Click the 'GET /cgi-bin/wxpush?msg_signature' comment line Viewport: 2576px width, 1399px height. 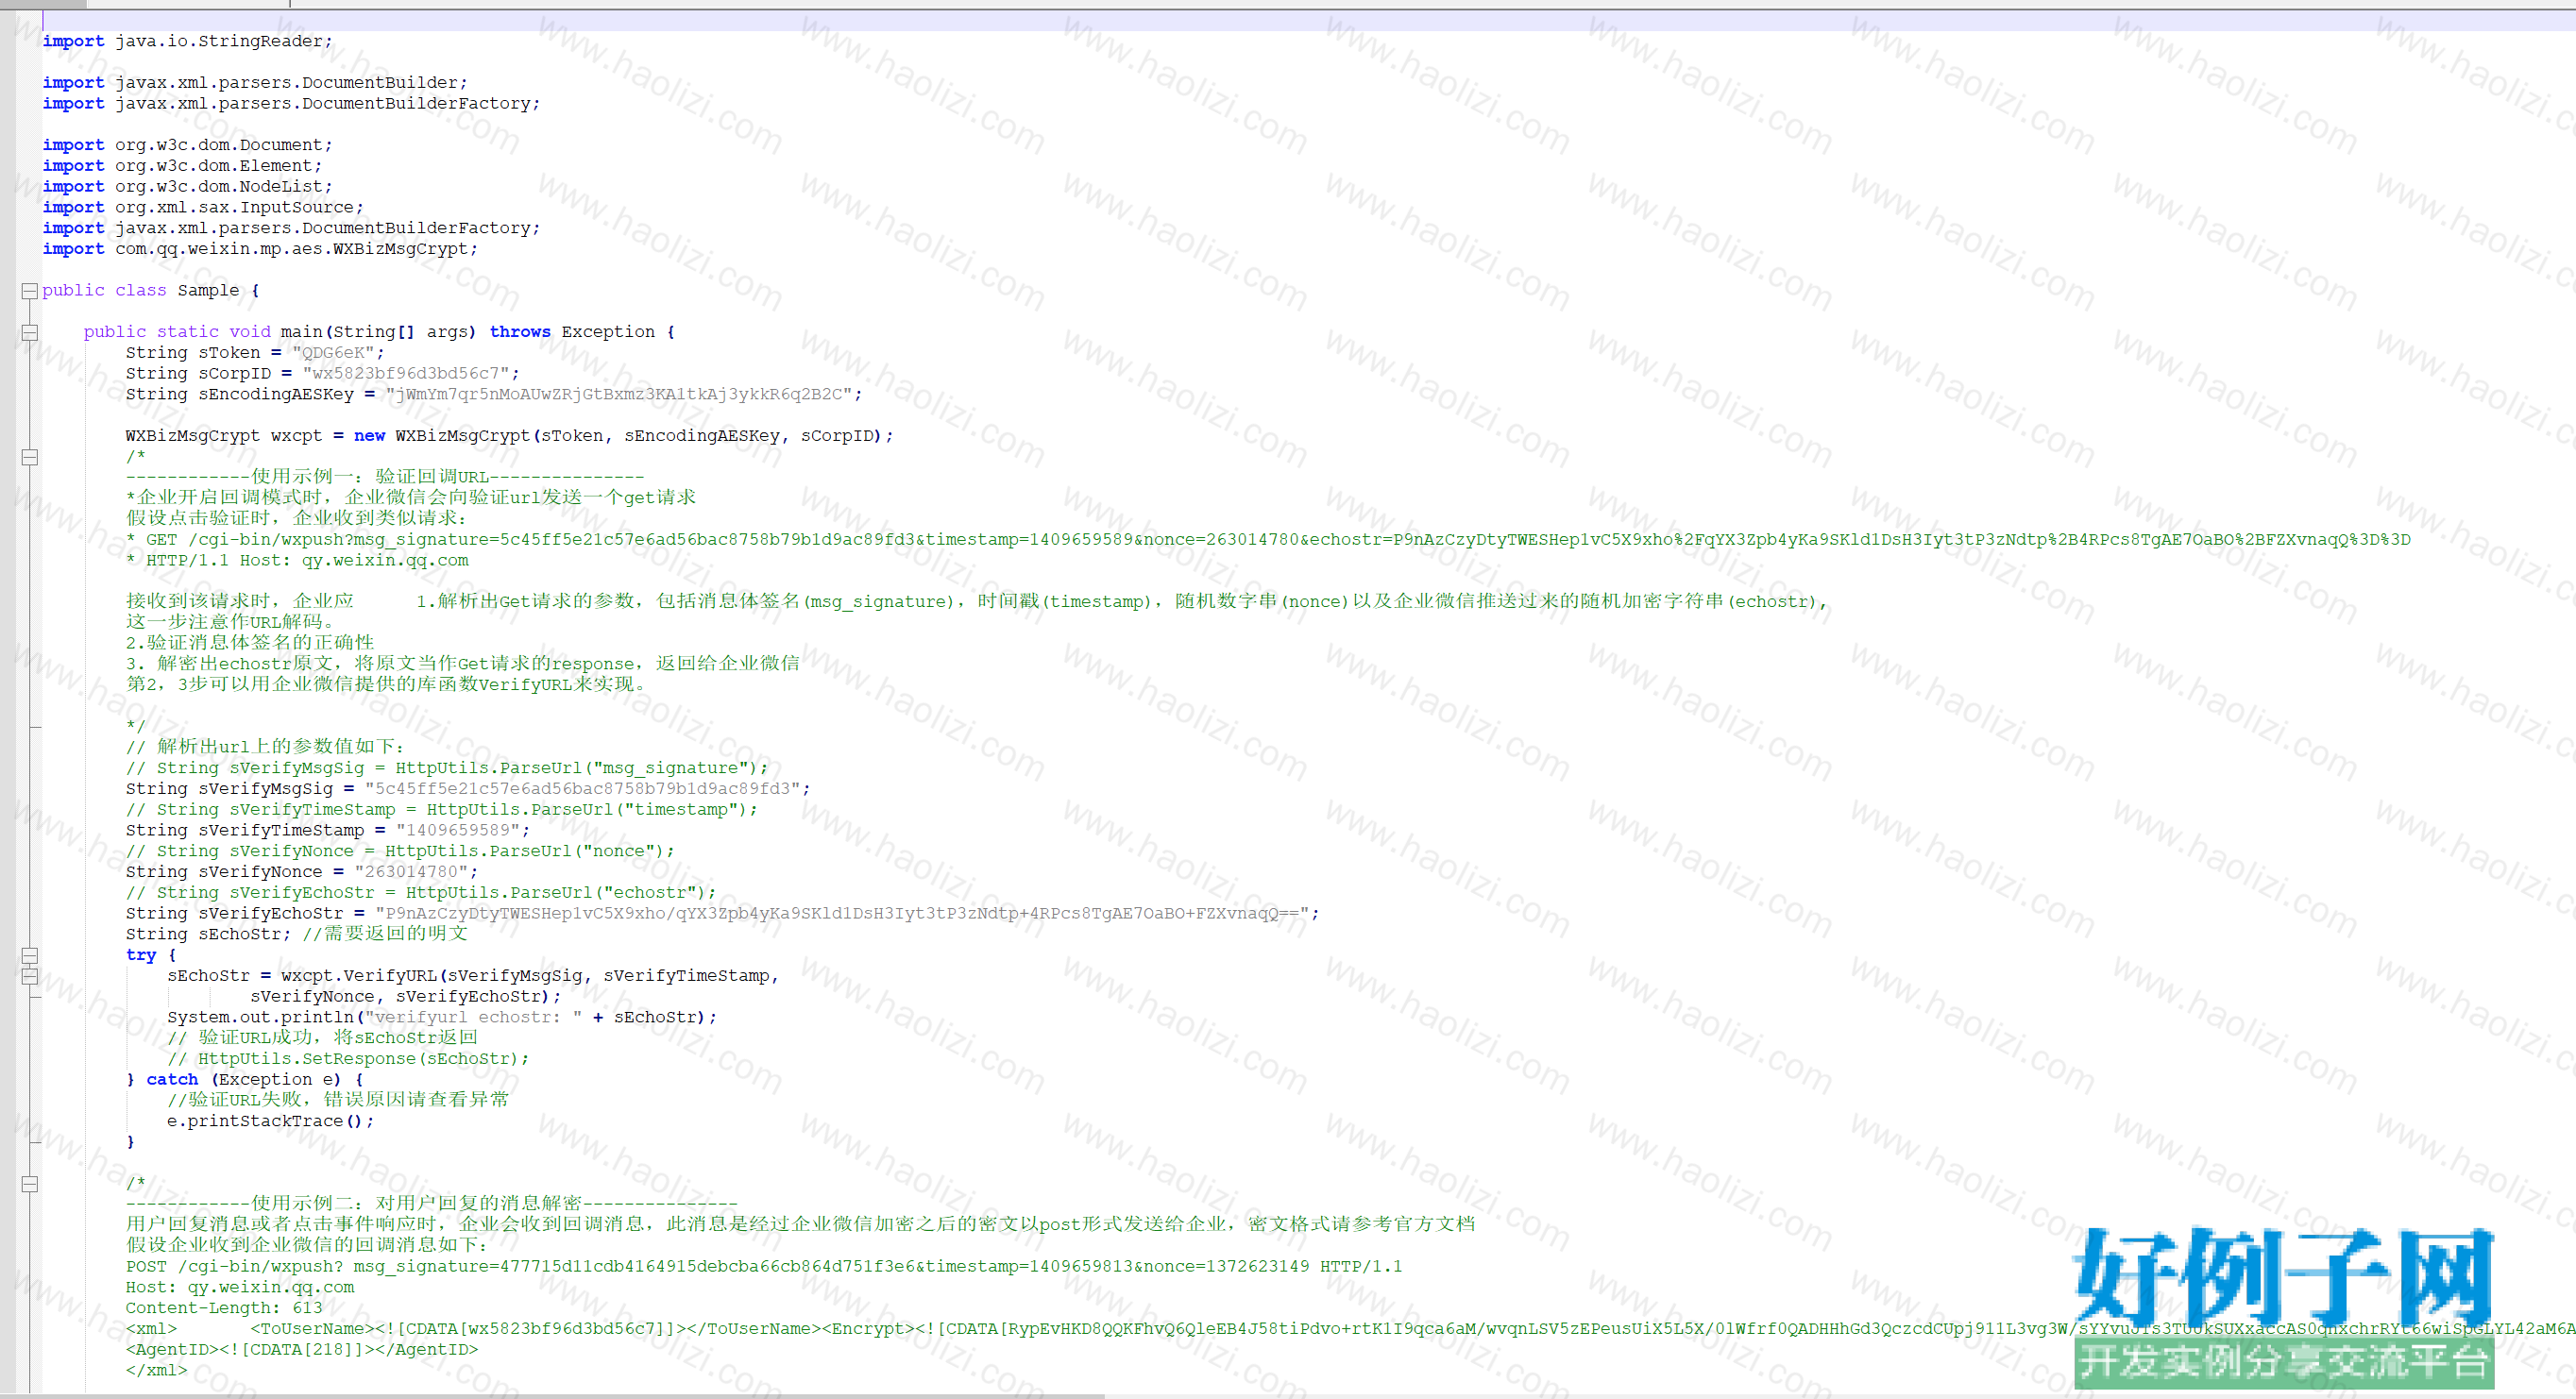point(1268,540)
